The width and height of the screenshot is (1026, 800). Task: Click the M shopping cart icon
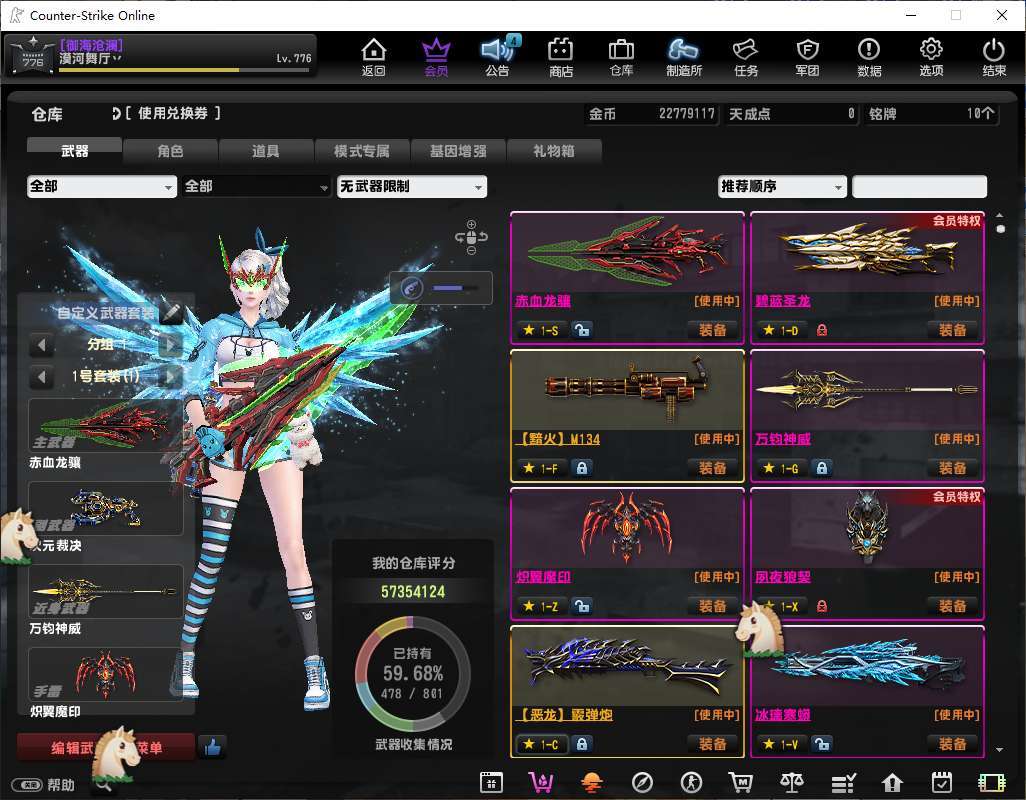pyautogui.click(x=741, y=782)
